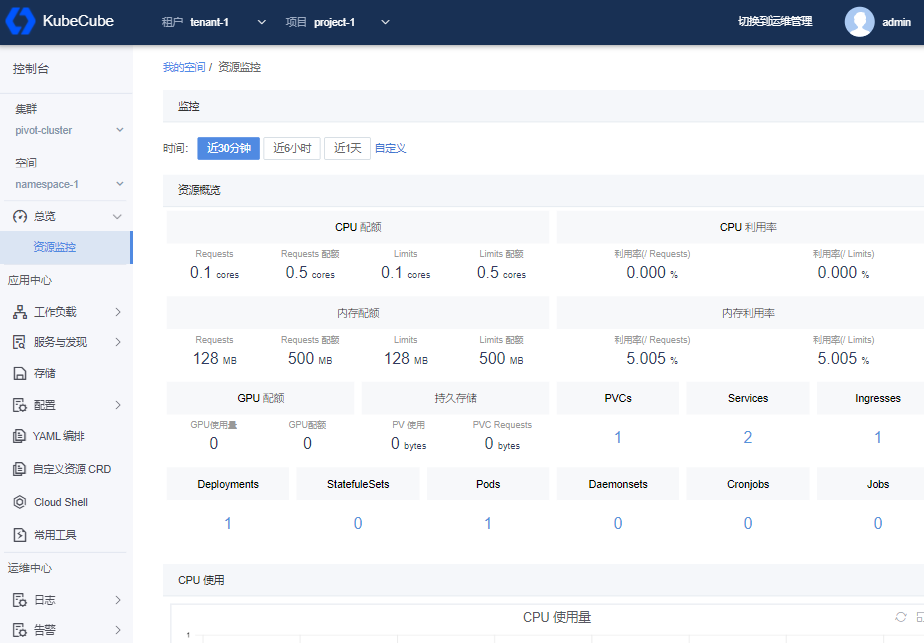Click the 自定义 time range link
The image size is (924, 643).
(391, 148)
